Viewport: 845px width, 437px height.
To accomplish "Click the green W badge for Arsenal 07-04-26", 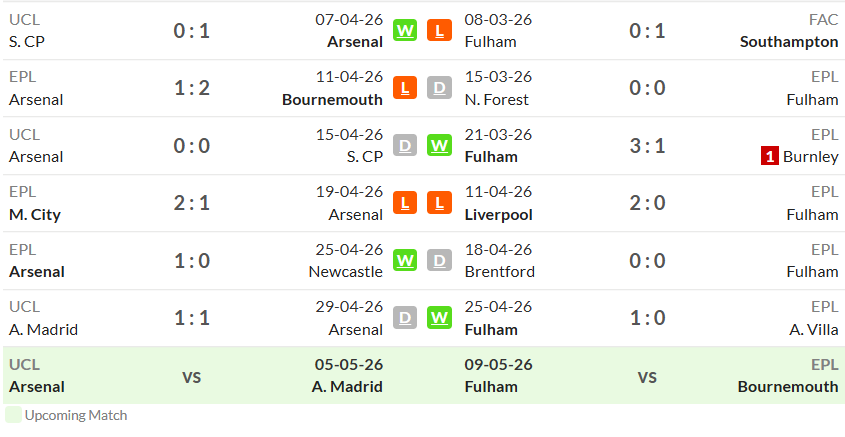I will (405, 31).
